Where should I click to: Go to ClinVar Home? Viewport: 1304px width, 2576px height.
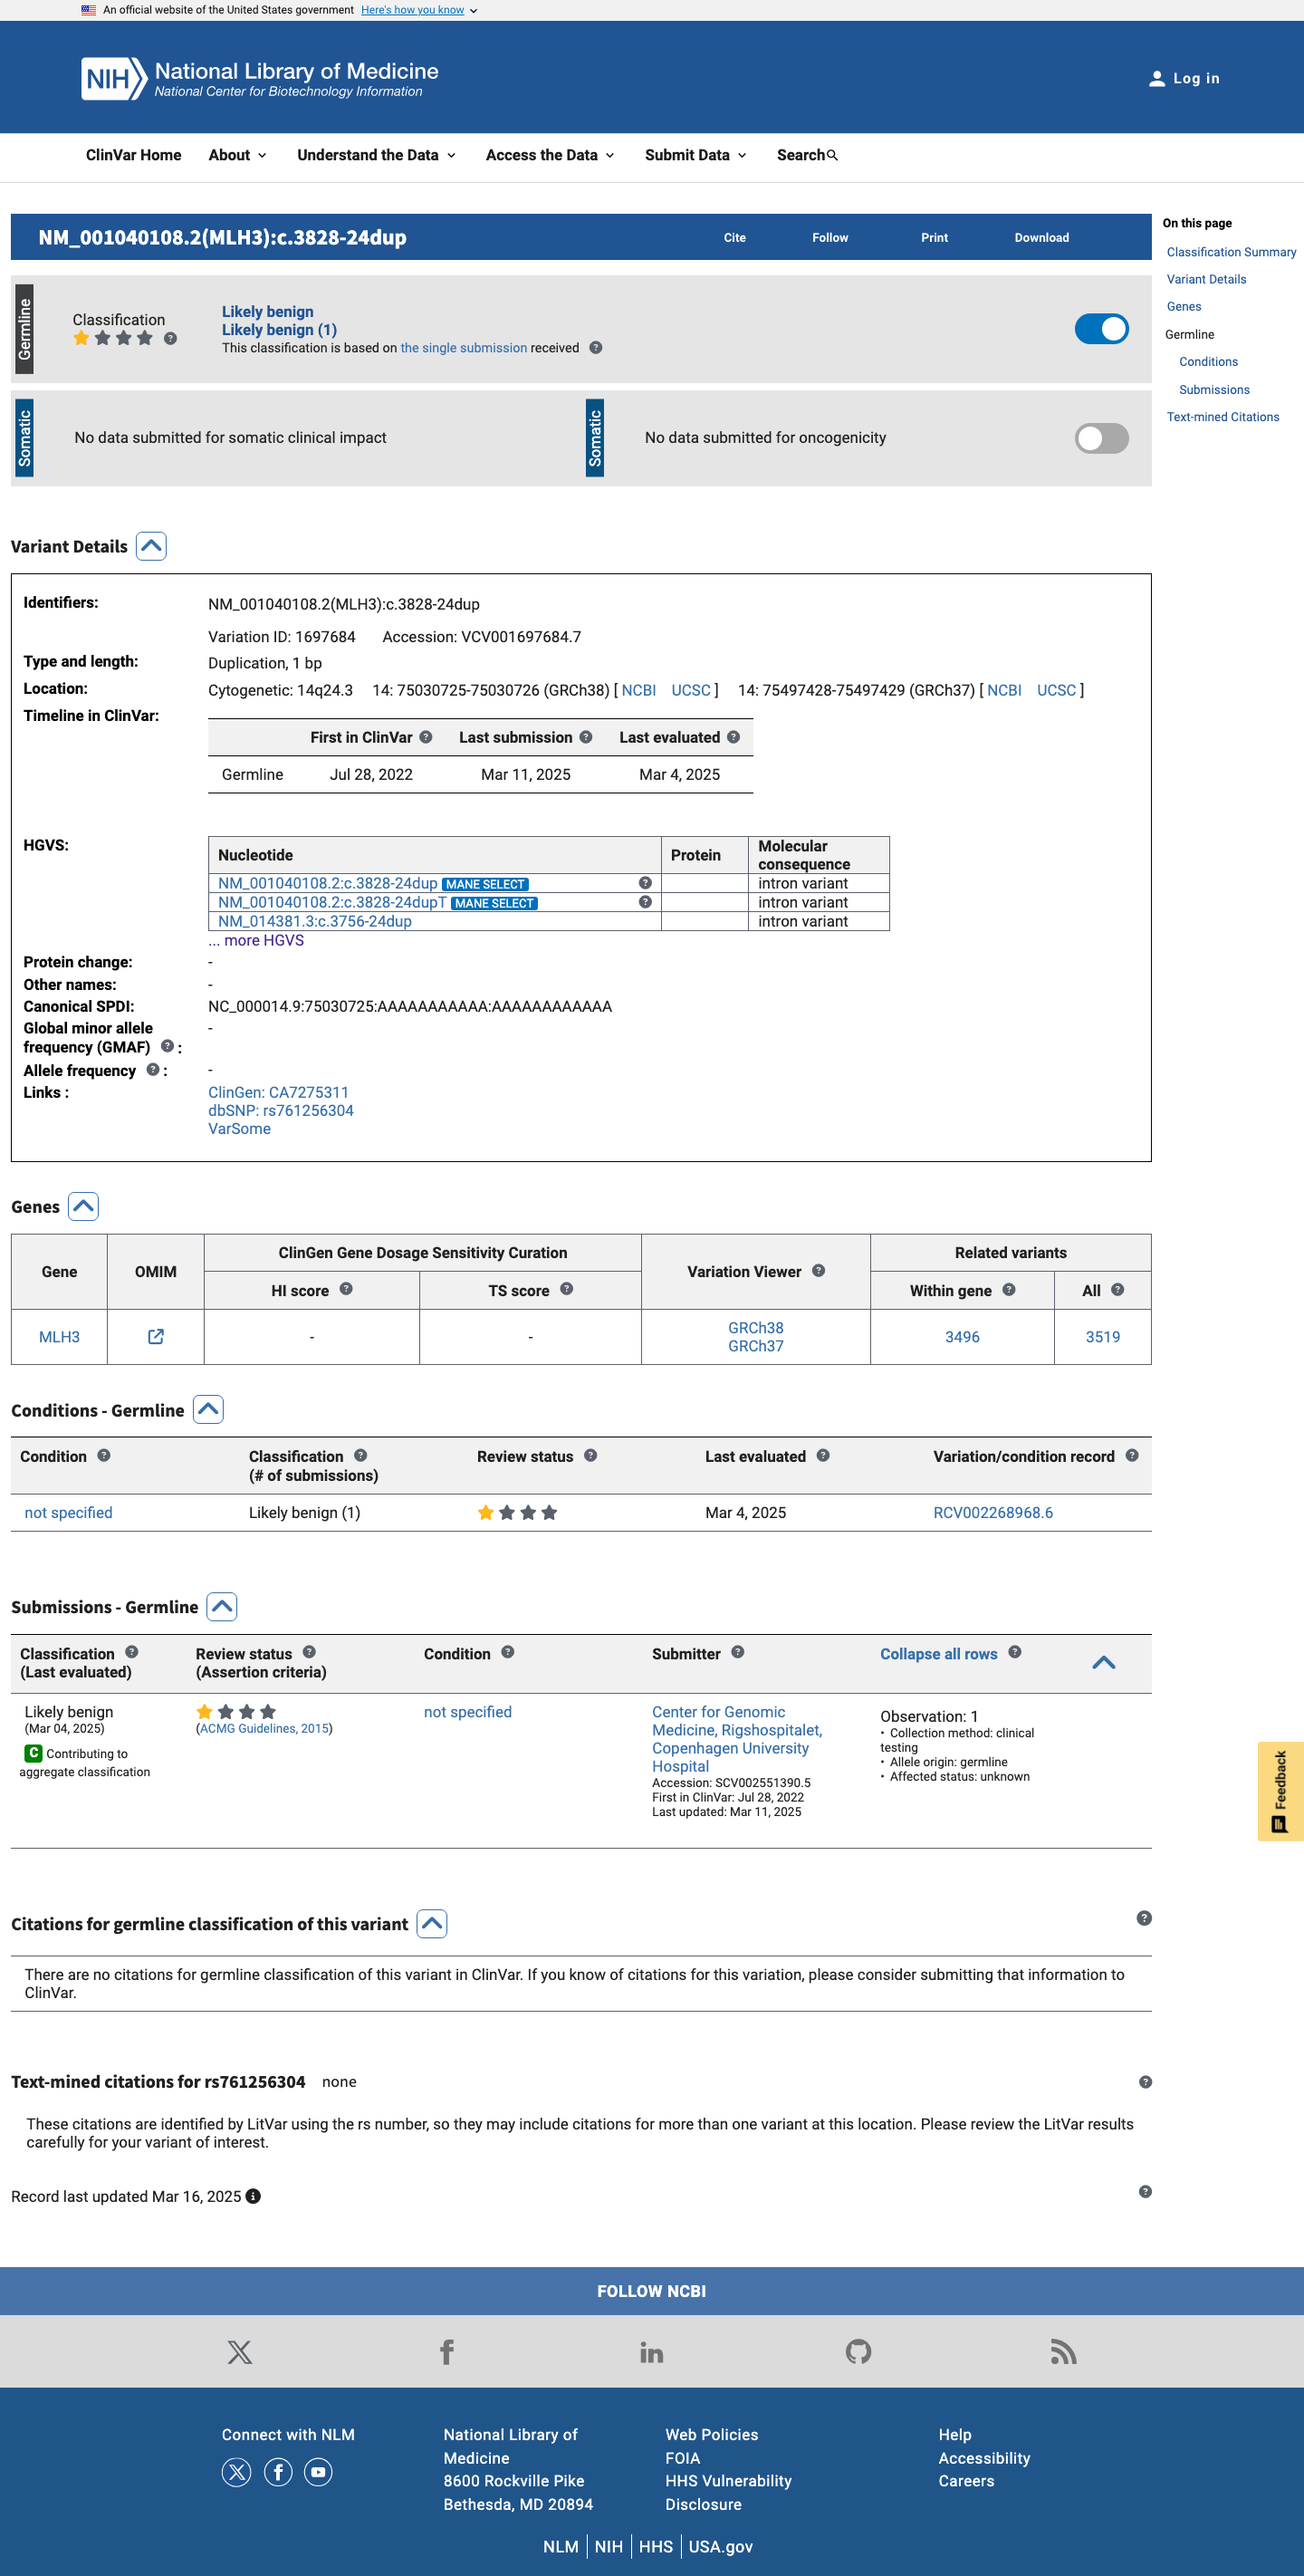(x=134, y=155)
